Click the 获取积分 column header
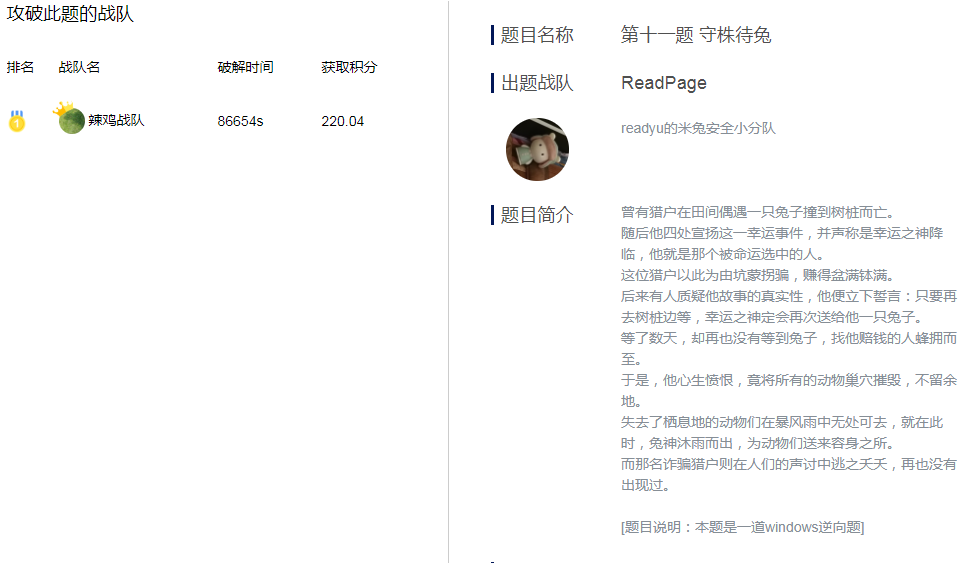 point(349,67)
